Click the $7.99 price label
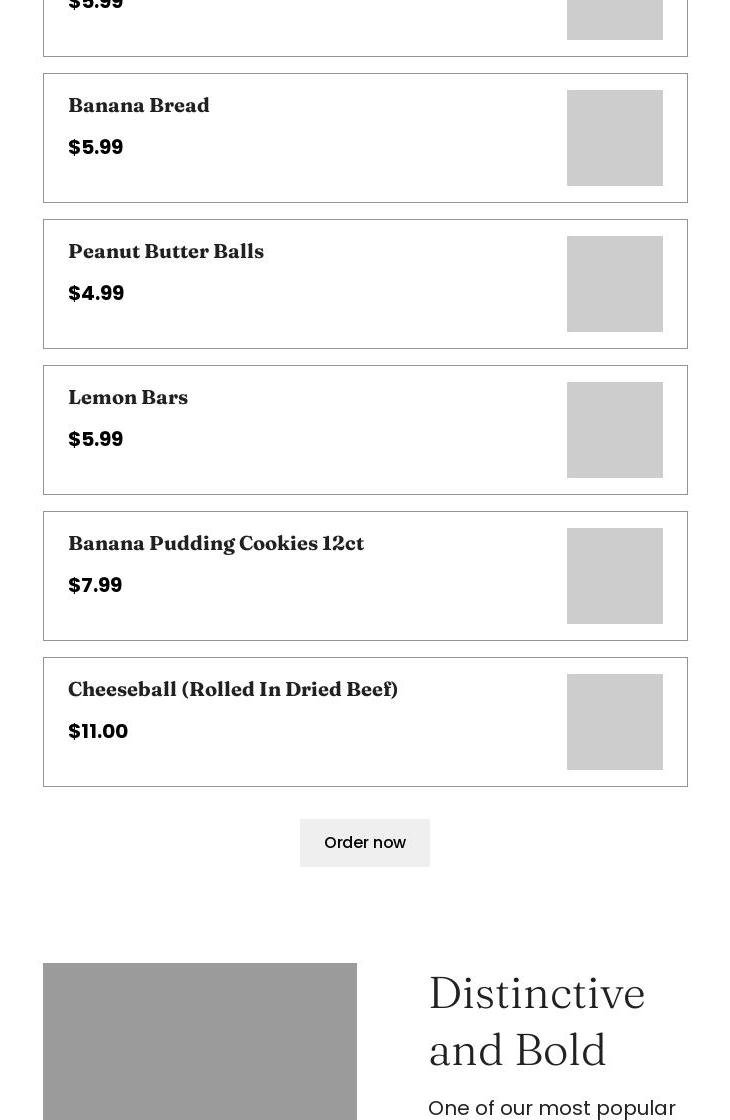Screen dimensions: 730x1120 pyautogui.click(x=94, y=584)
